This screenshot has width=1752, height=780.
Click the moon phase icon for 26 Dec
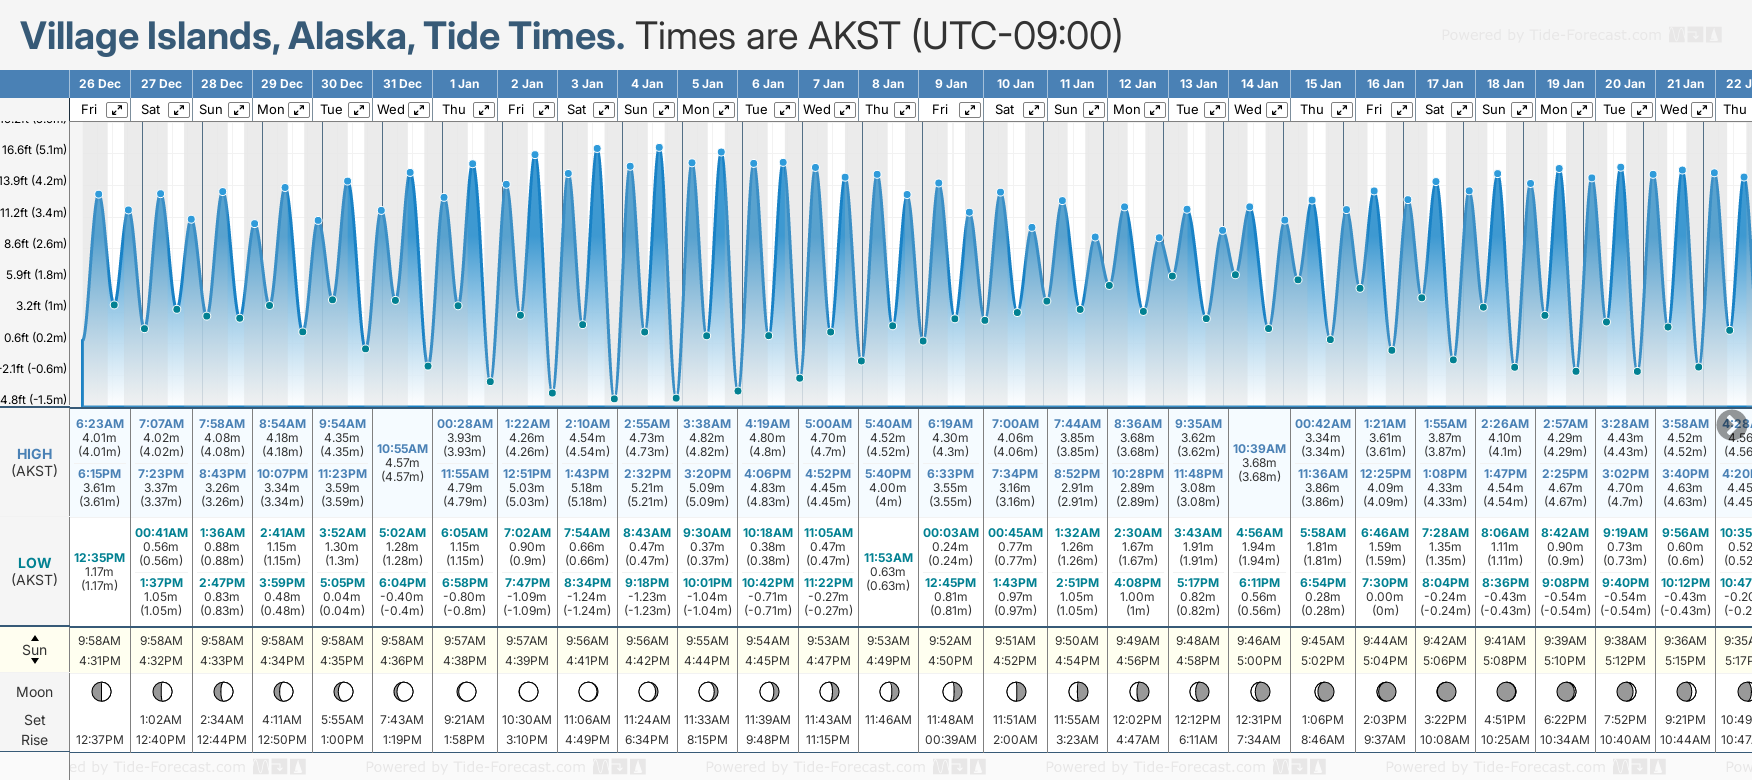[x=100, y=691]
